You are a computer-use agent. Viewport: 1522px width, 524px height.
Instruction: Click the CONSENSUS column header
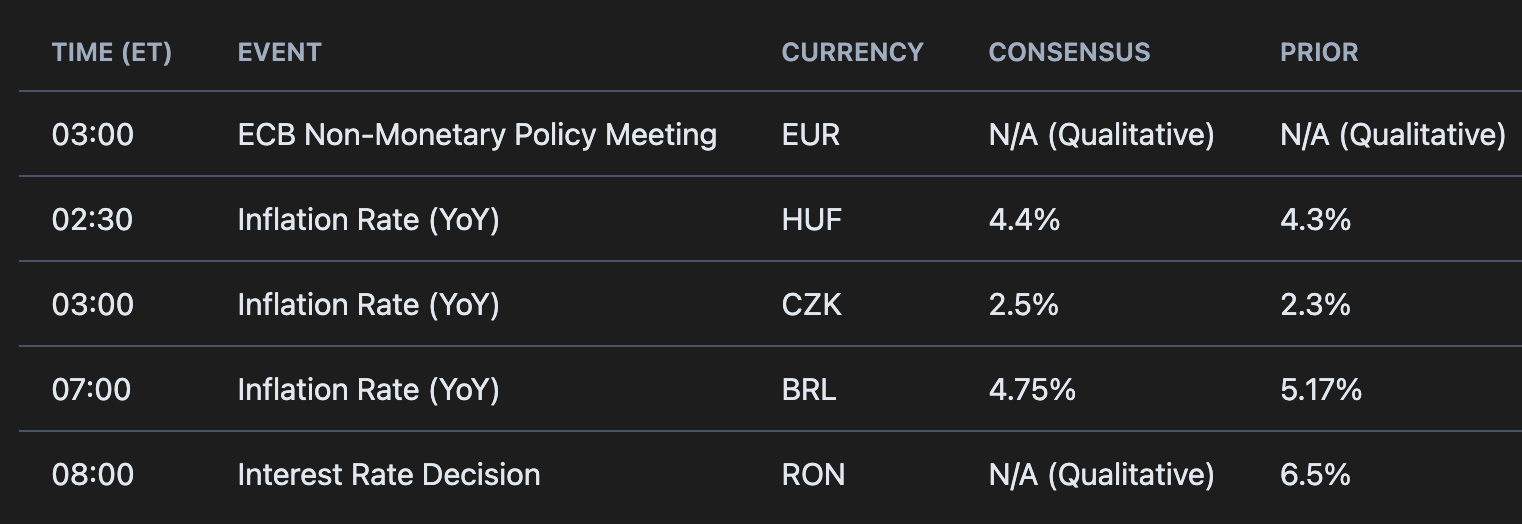click(1069, 52)
